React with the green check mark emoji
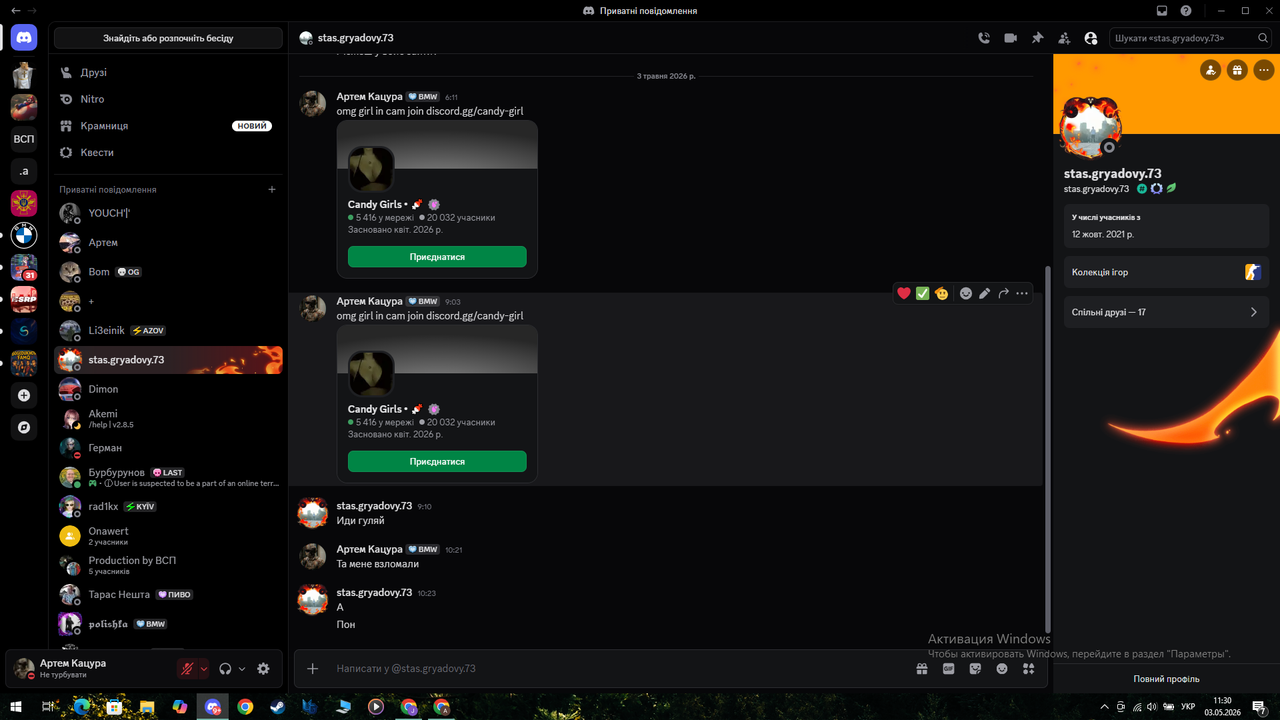 pos(923,293)
